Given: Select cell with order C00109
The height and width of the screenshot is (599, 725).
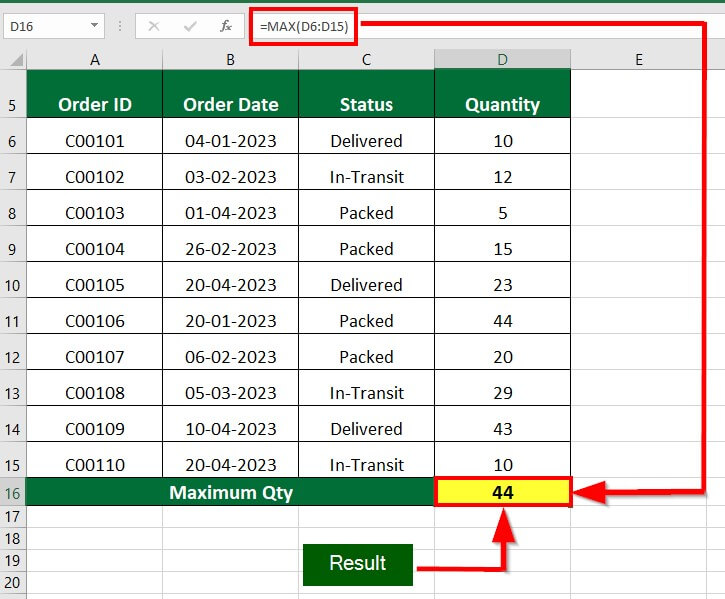Looking at the screenshot, I should (x=95, y=424).
